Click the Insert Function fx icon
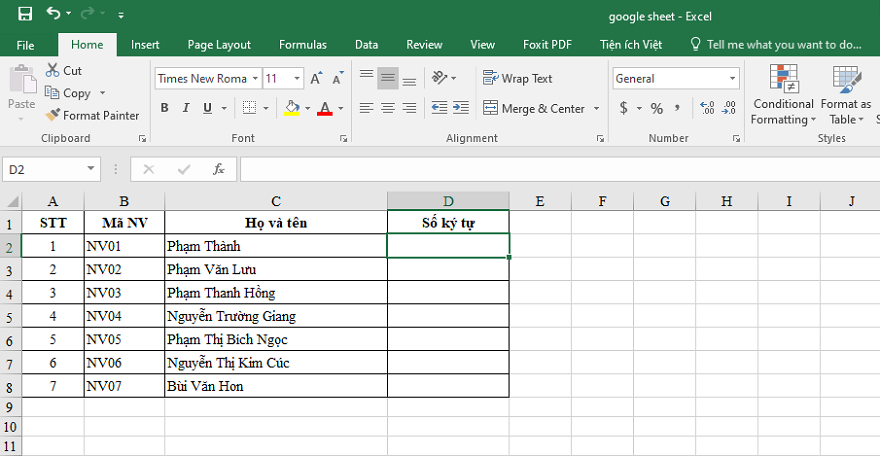The height and width of the screenshot is (456, 880). (218, 170)
